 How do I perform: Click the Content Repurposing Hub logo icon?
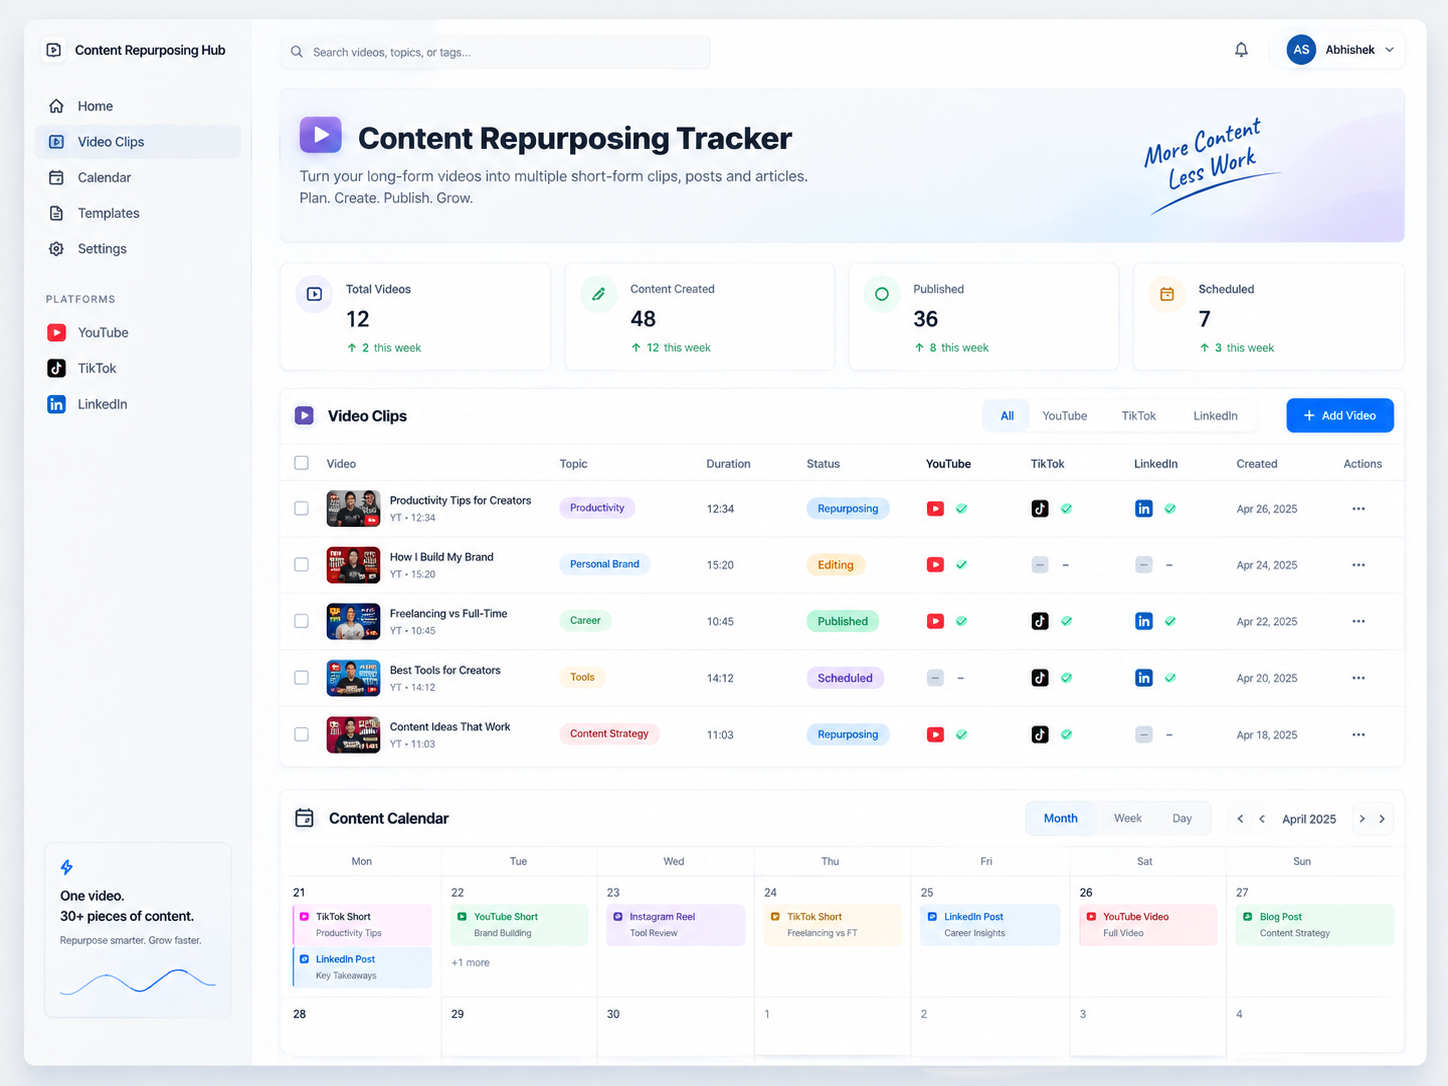pyautogui.click(x=54, y=50)
